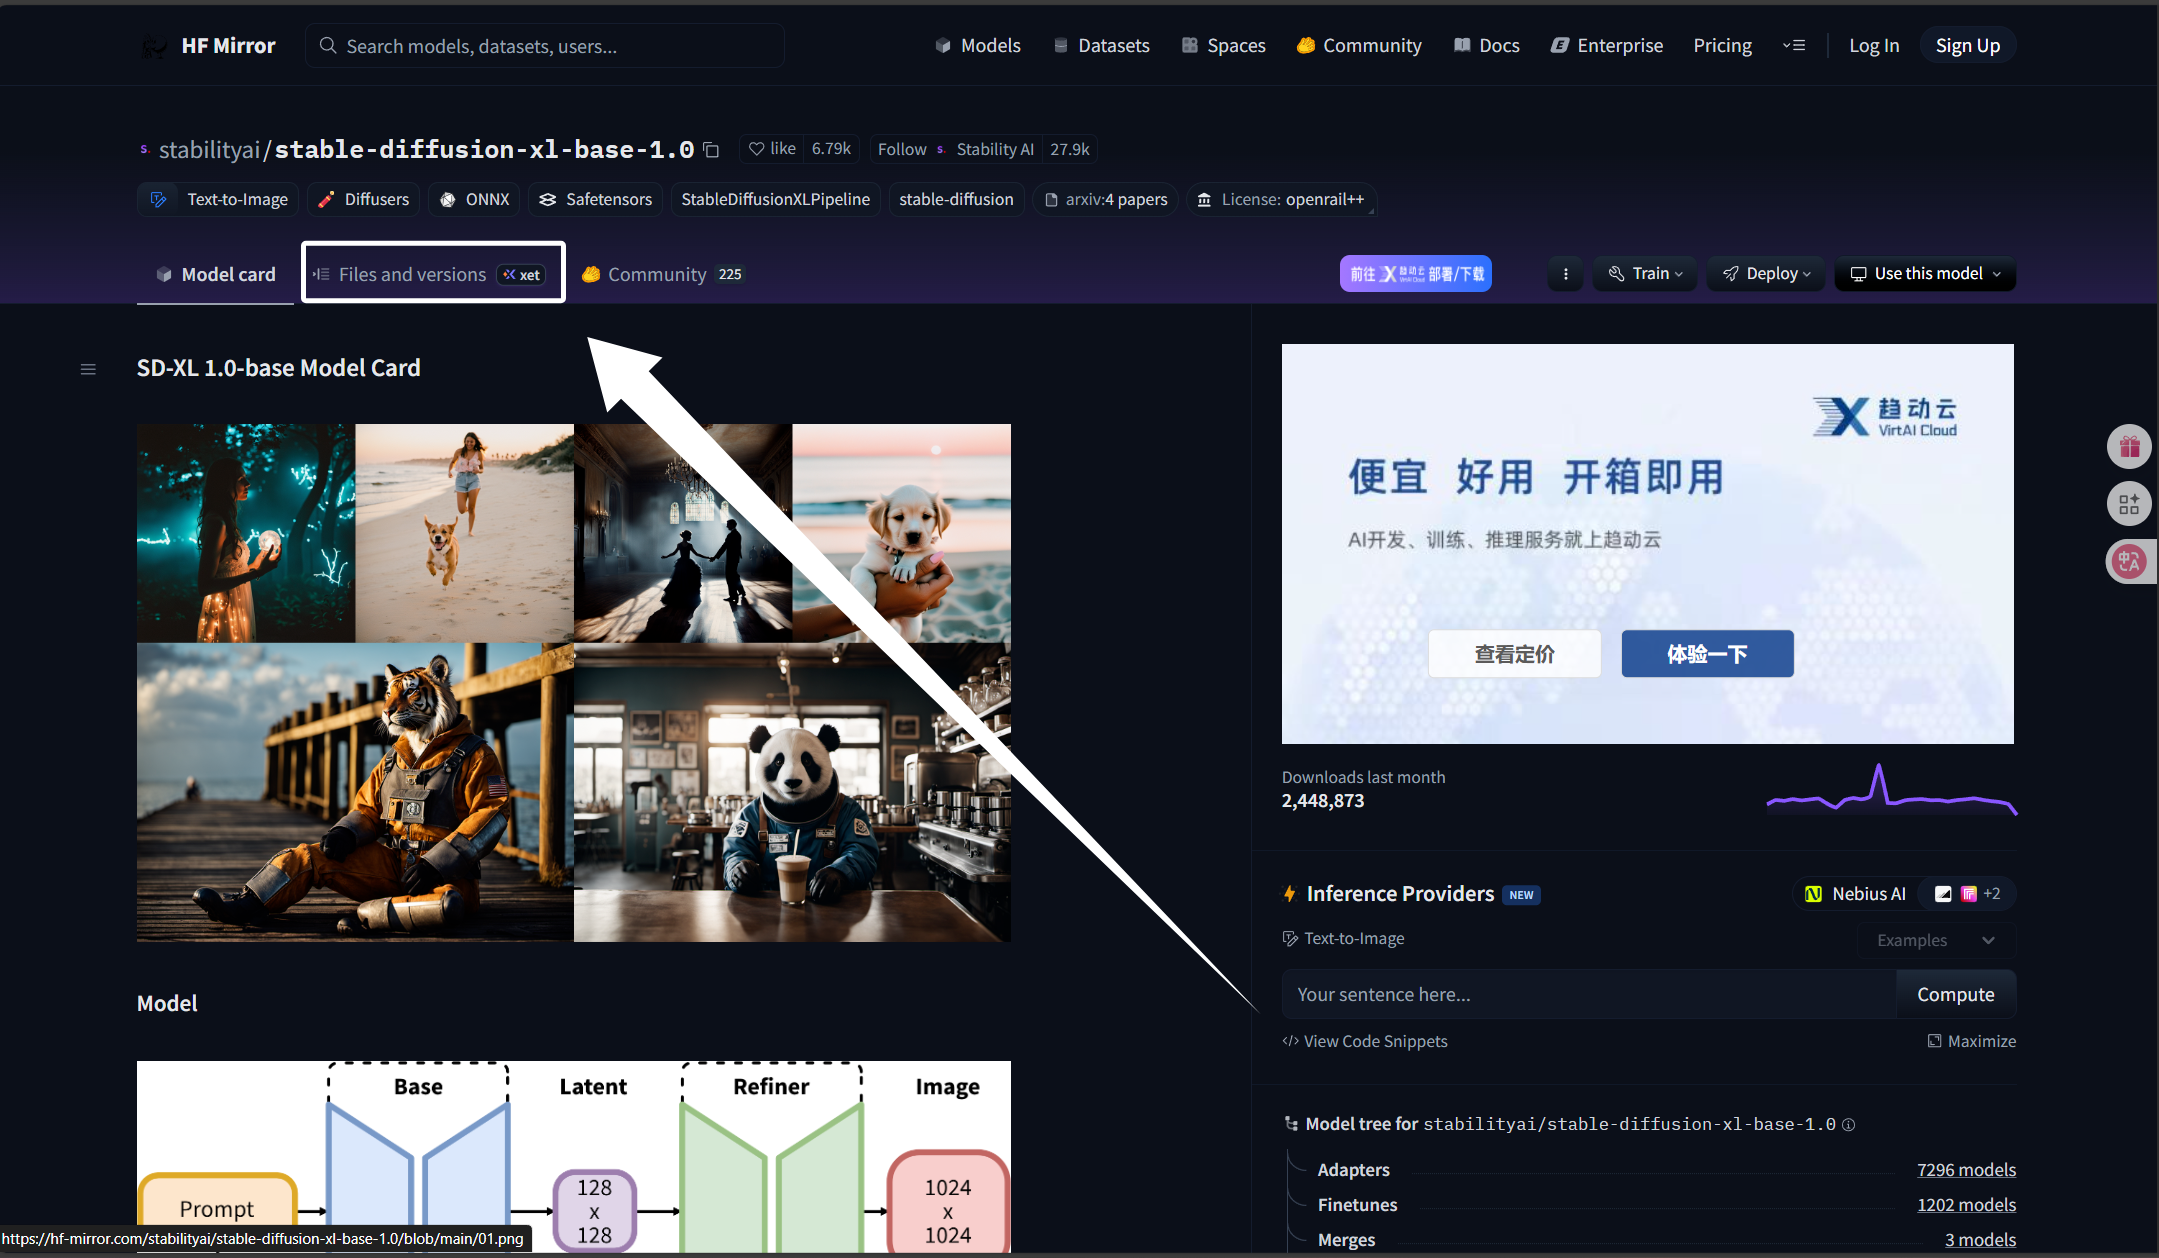
Task: Click the License: openrail++ tag
Action: (x=1281, y=199)
